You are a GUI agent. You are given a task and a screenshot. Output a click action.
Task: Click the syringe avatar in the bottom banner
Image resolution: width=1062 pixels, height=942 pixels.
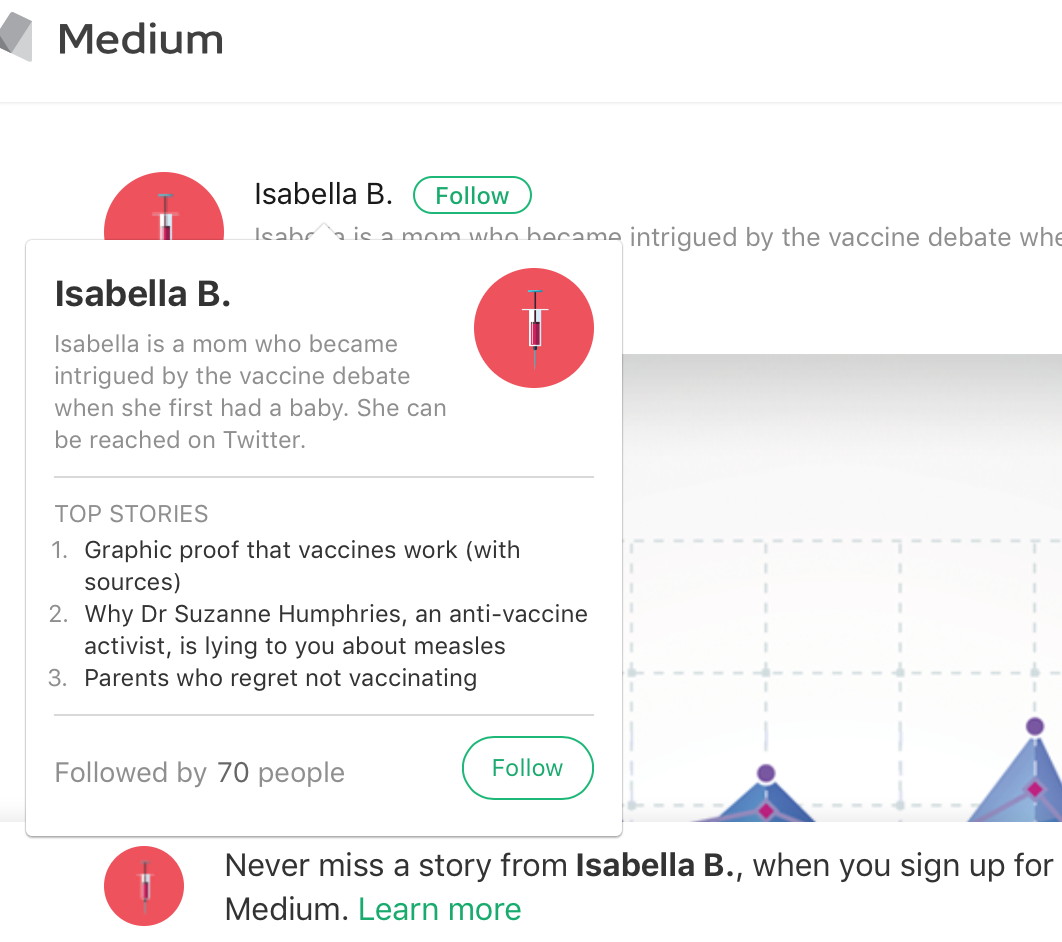(144, 886)
